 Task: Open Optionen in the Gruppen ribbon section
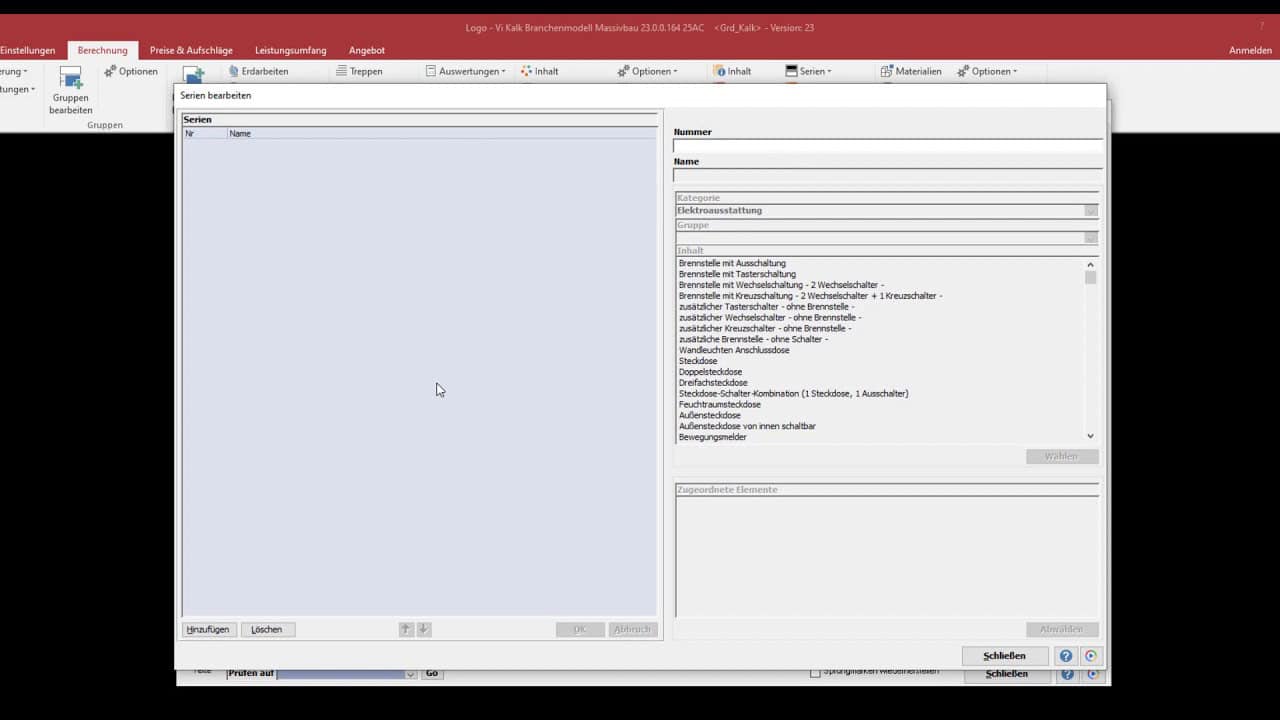131,71
